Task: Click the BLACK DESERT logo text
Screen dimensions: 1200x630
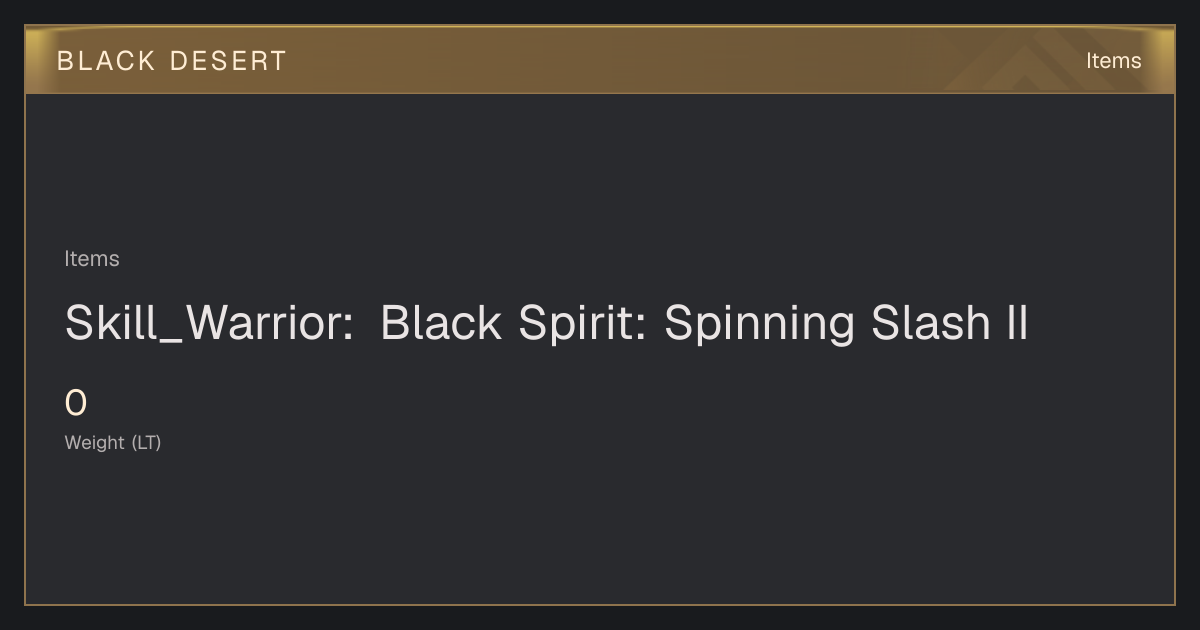Action: pos(171,61)
